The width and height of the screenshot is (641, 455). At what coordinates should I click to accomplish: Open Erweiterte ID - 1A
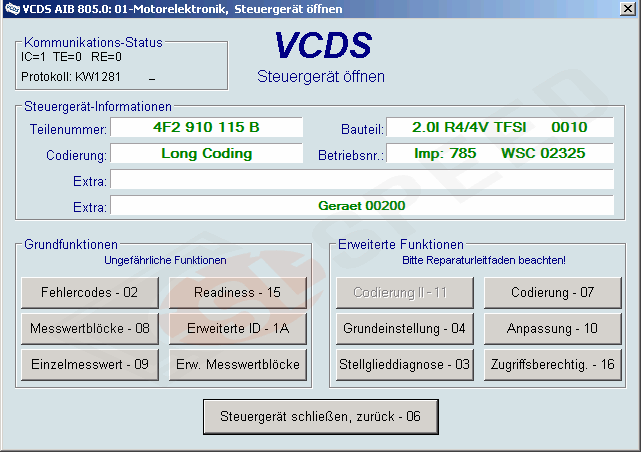point(238,329)
